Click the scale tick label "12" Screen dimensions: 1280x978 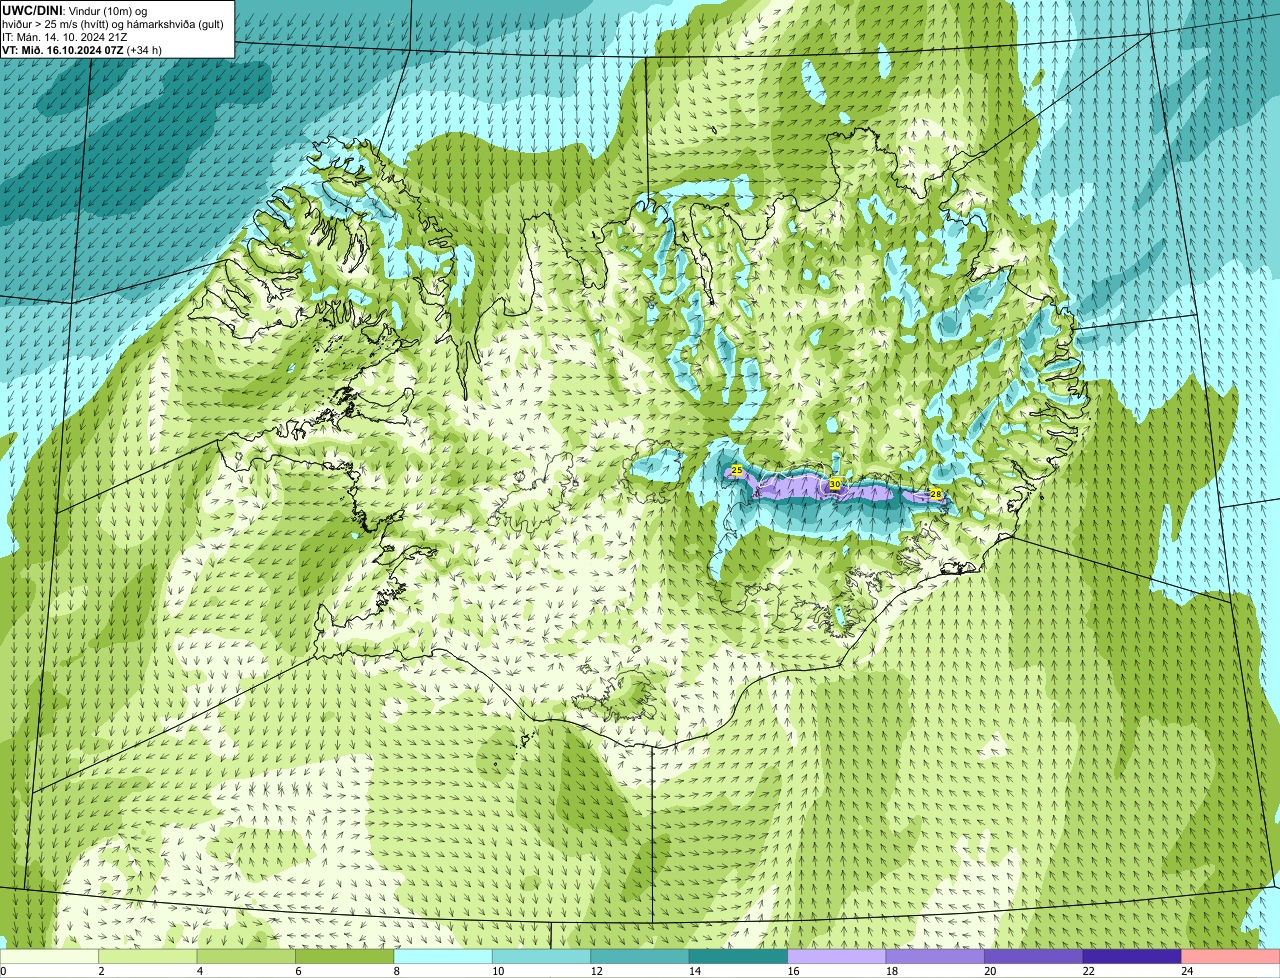(x=596, y=971)
